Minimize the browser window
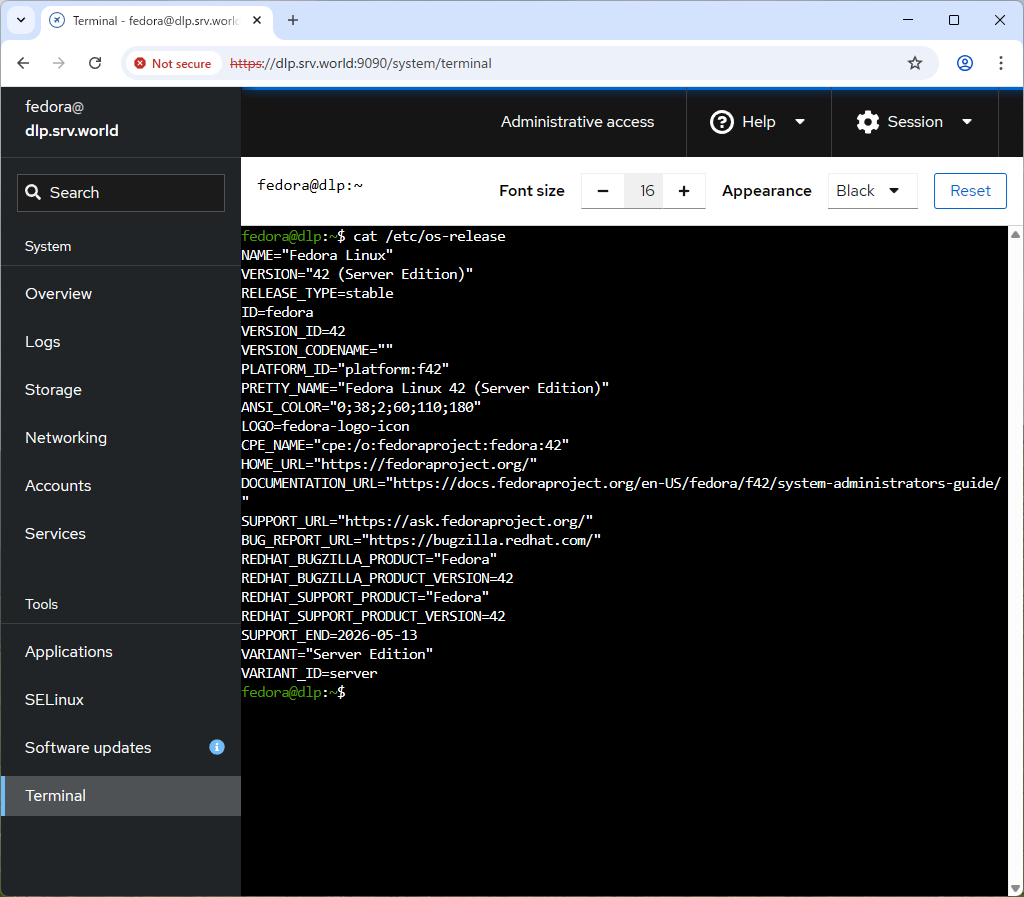The width and height of the screenshot is (1024, 897). click(x=908, y=20)
